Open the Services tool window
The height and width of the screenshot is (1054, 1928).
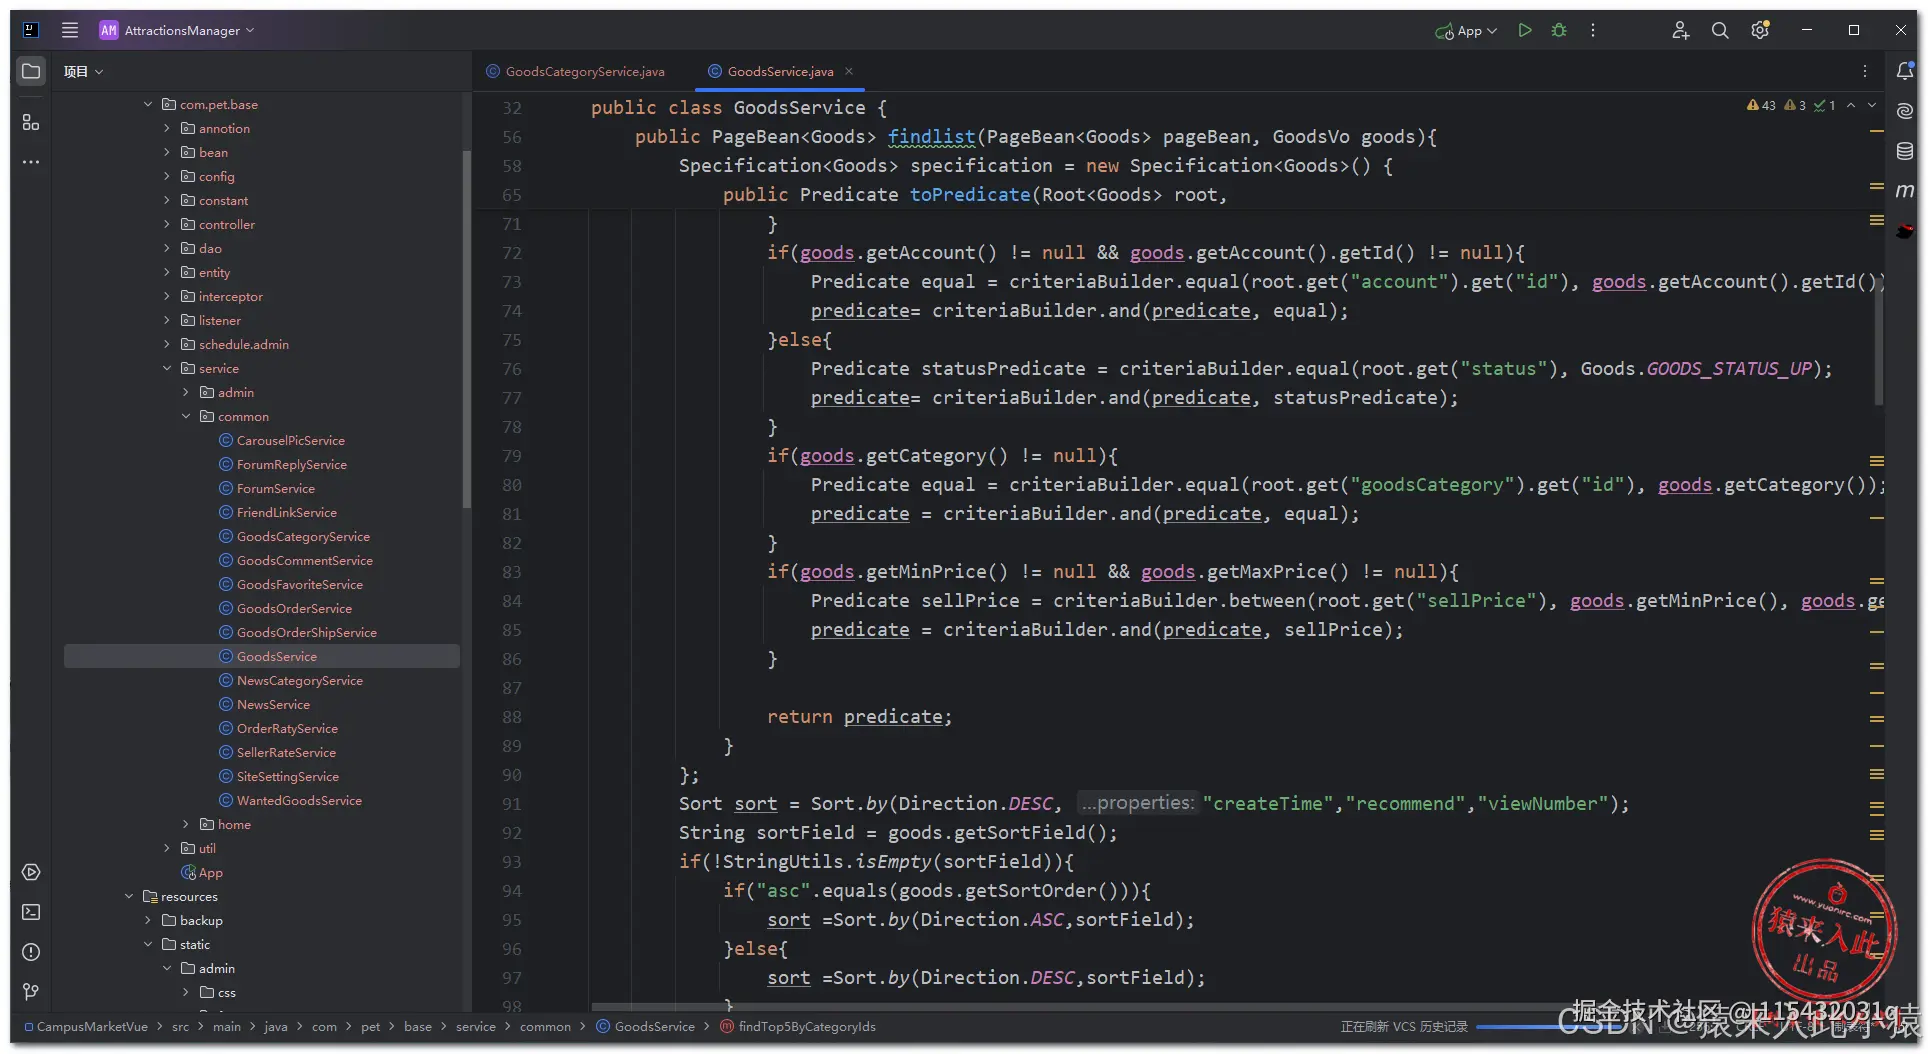(31, 872)
